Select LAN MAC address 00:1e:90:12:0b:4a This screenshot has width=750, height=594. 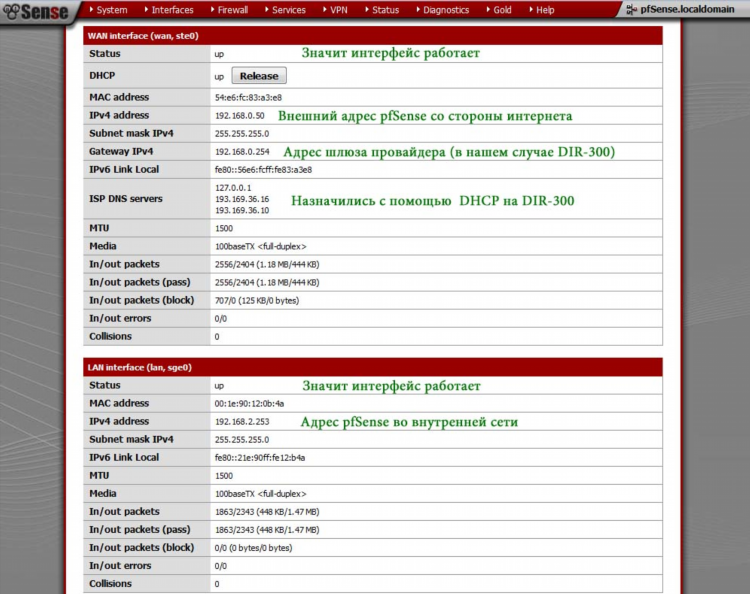click(249, 404)
